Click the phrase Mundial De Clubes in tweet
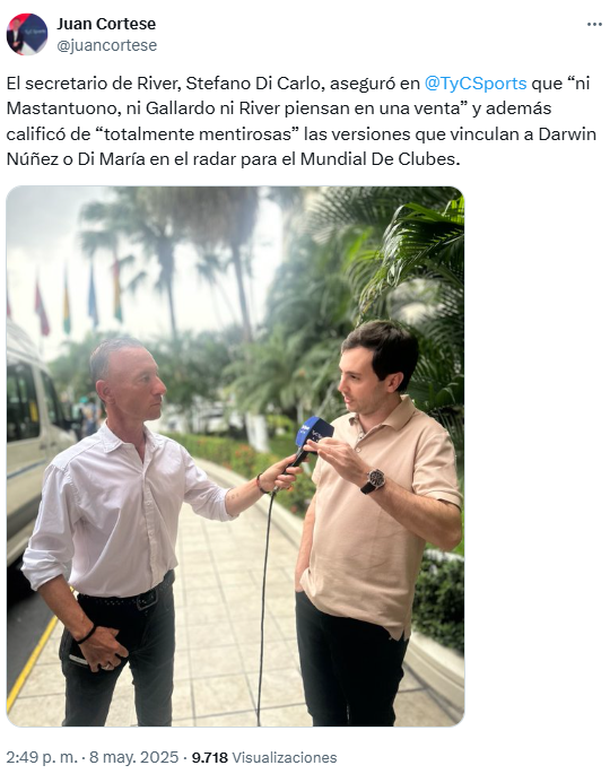Viewport: 610px width, 774px height. tap(378, 159)
